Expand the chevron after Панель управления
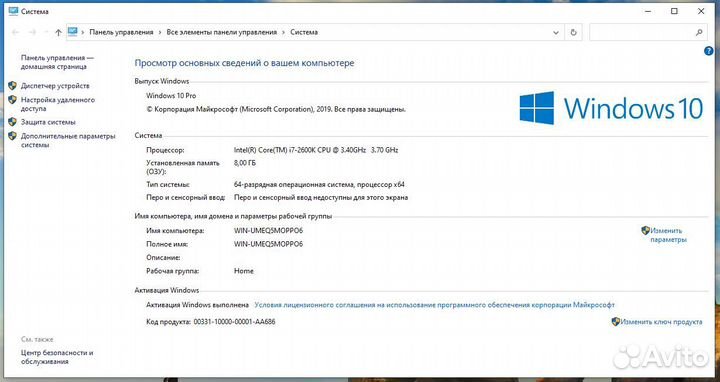The width and height of the screenshot is (720, 382). (x=160, y=33)
